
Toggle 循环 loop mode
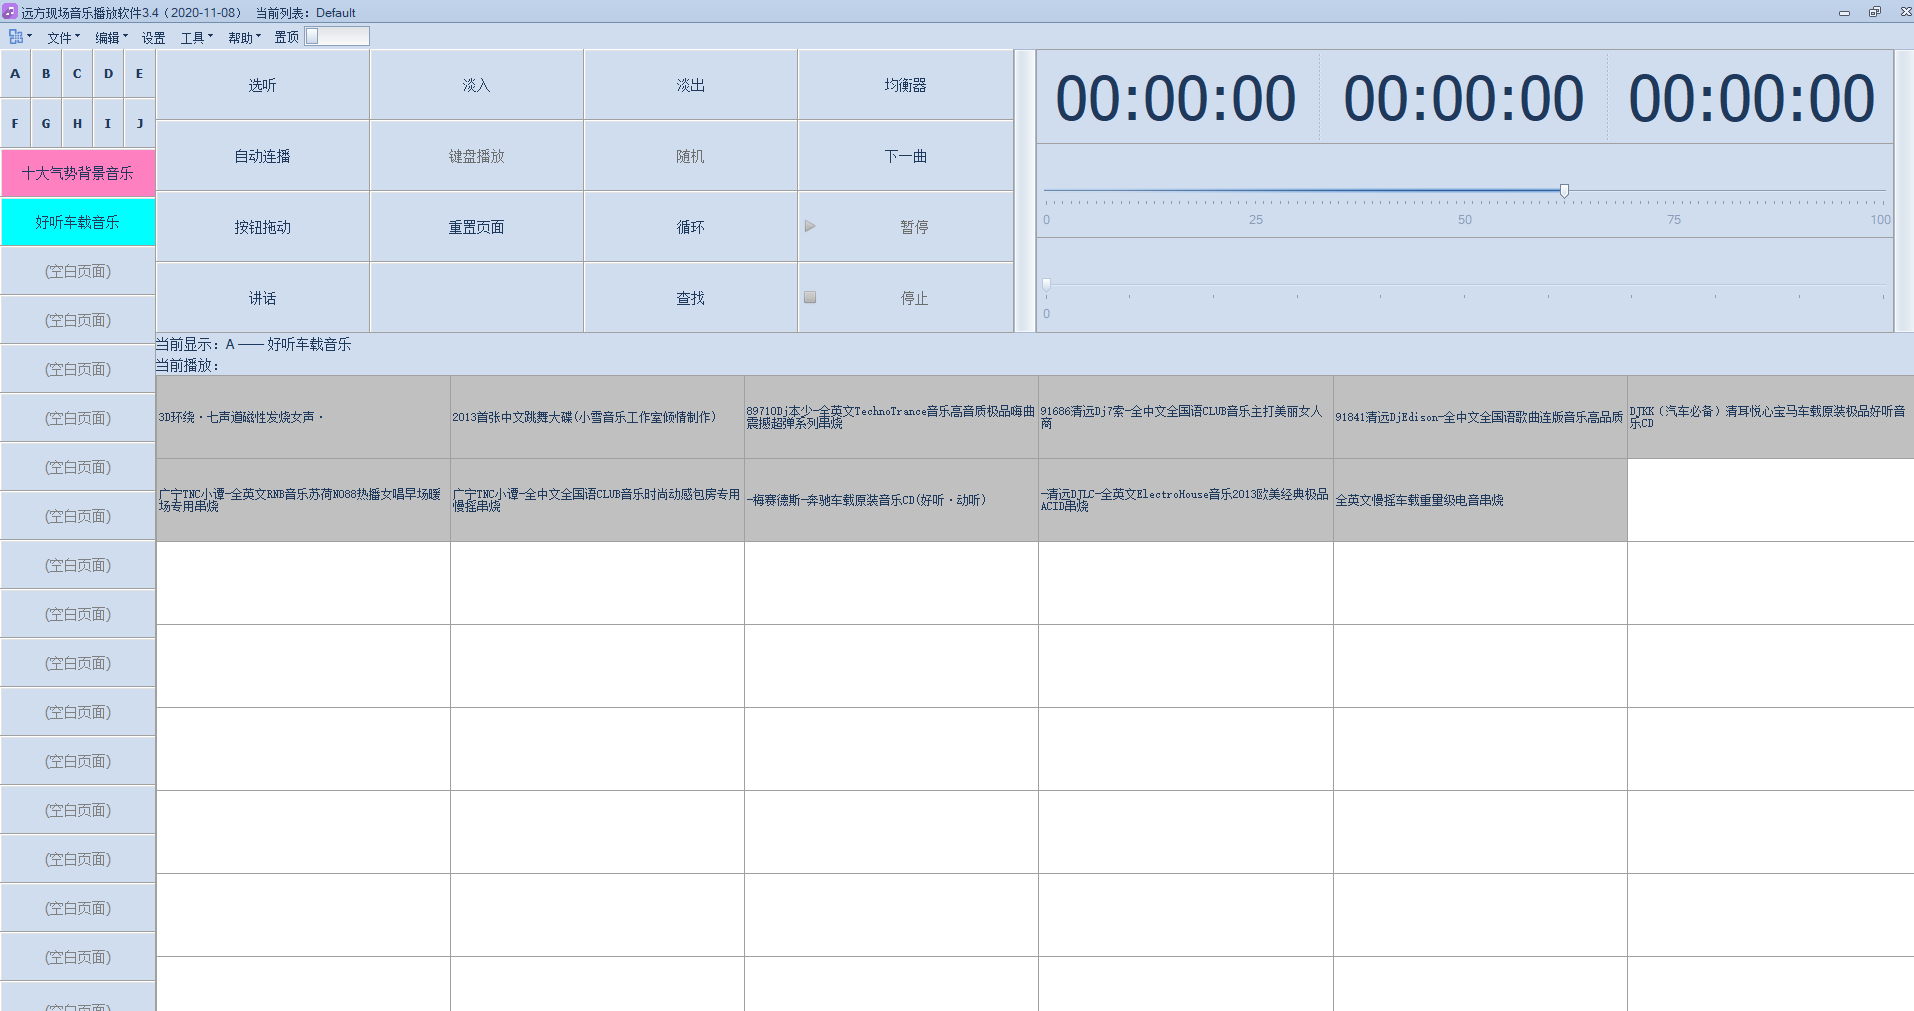[x=691, y=227]
